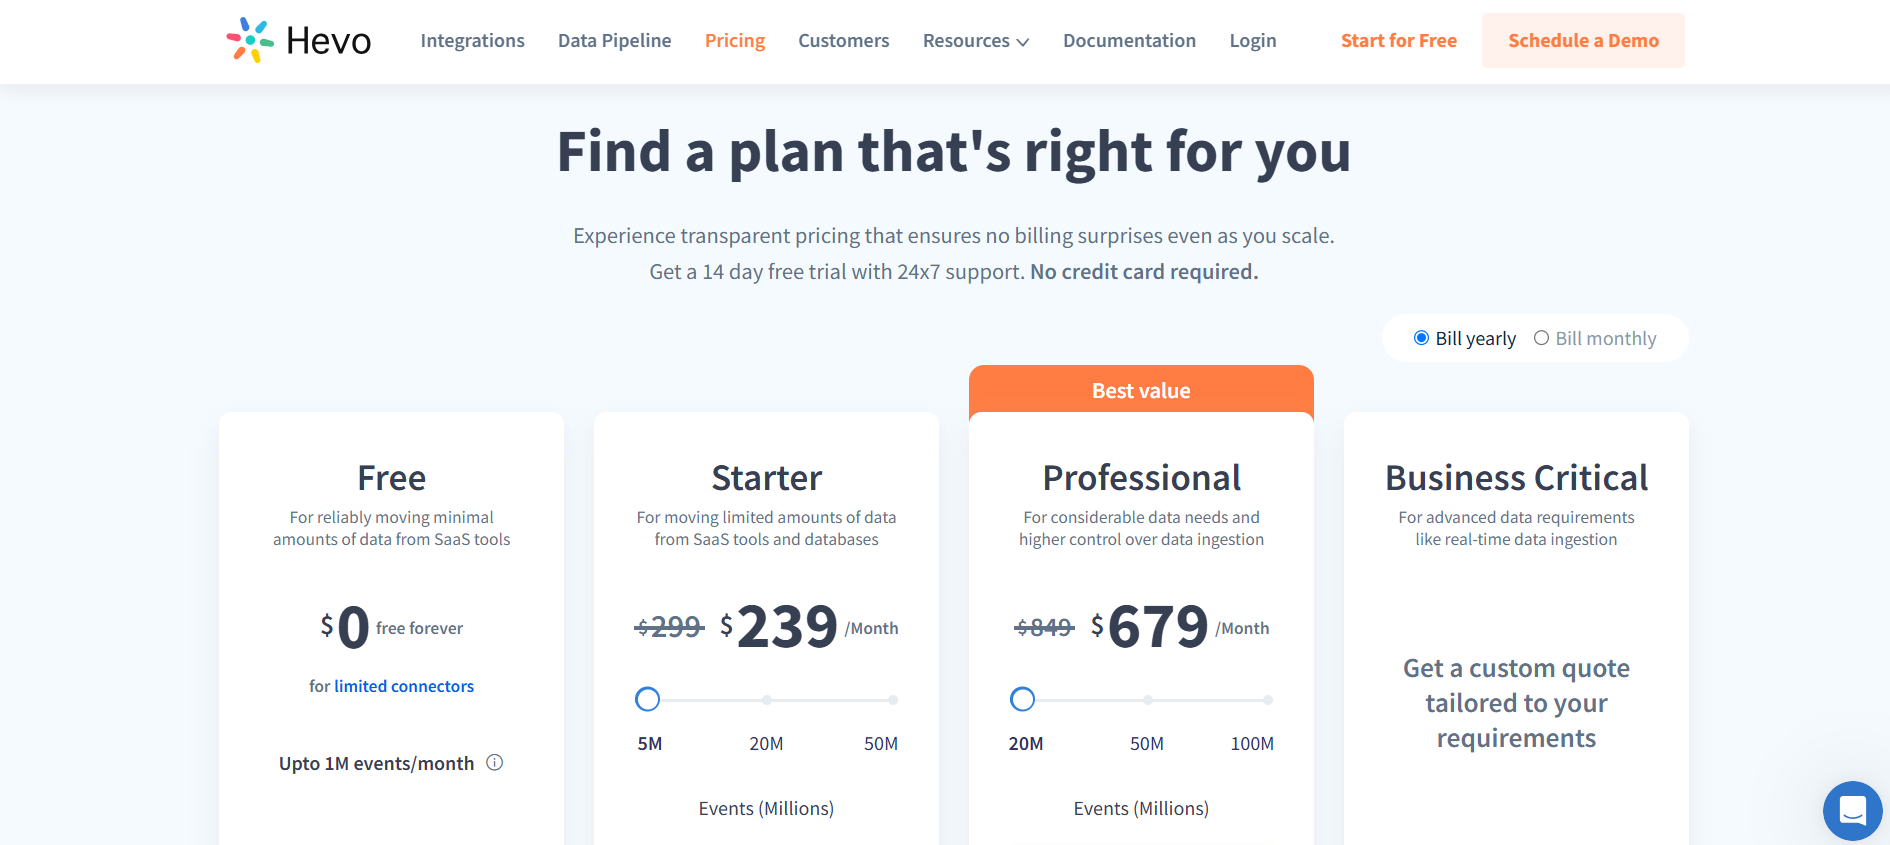The image size is (1890, 845).
Task: Open the limited connectors link
Action: click(x=403, y=686)
